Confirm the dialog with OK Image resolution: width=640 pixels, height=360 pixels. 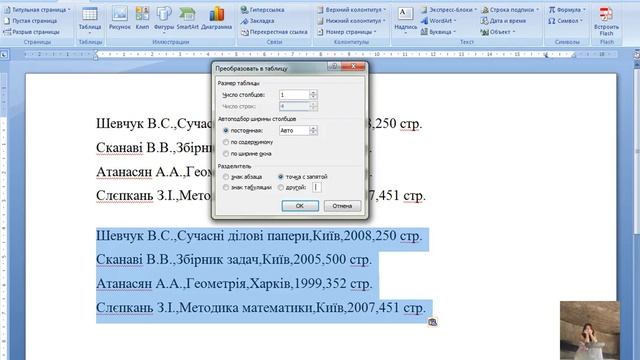tap(300, 206)
